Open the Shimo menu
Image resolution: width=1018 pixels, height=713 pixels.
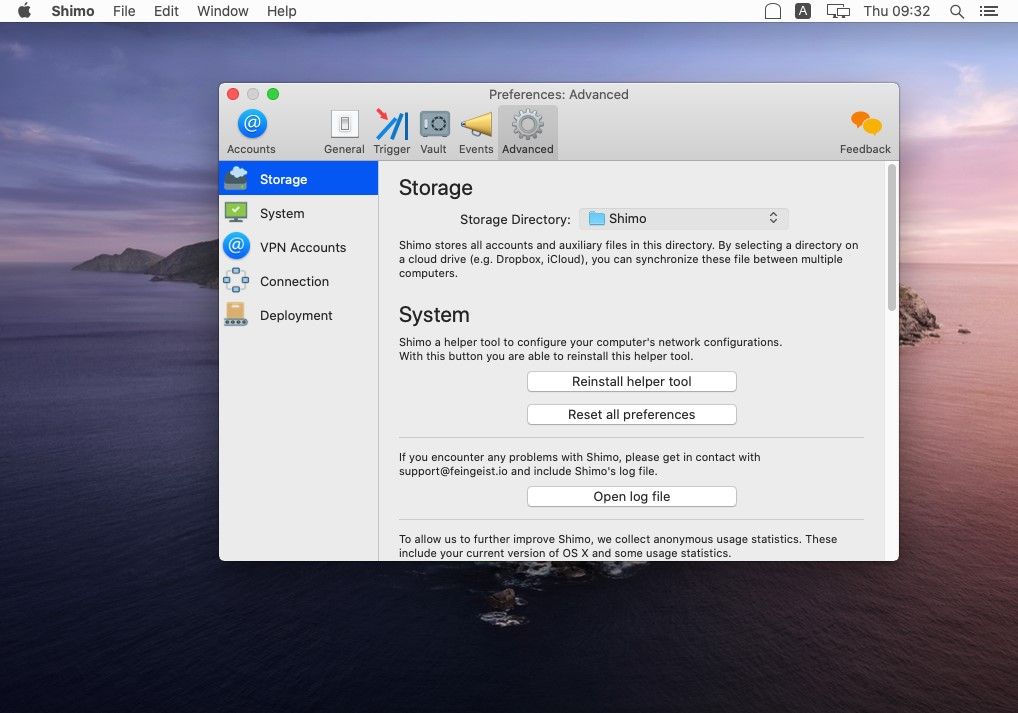click(72, 11)
